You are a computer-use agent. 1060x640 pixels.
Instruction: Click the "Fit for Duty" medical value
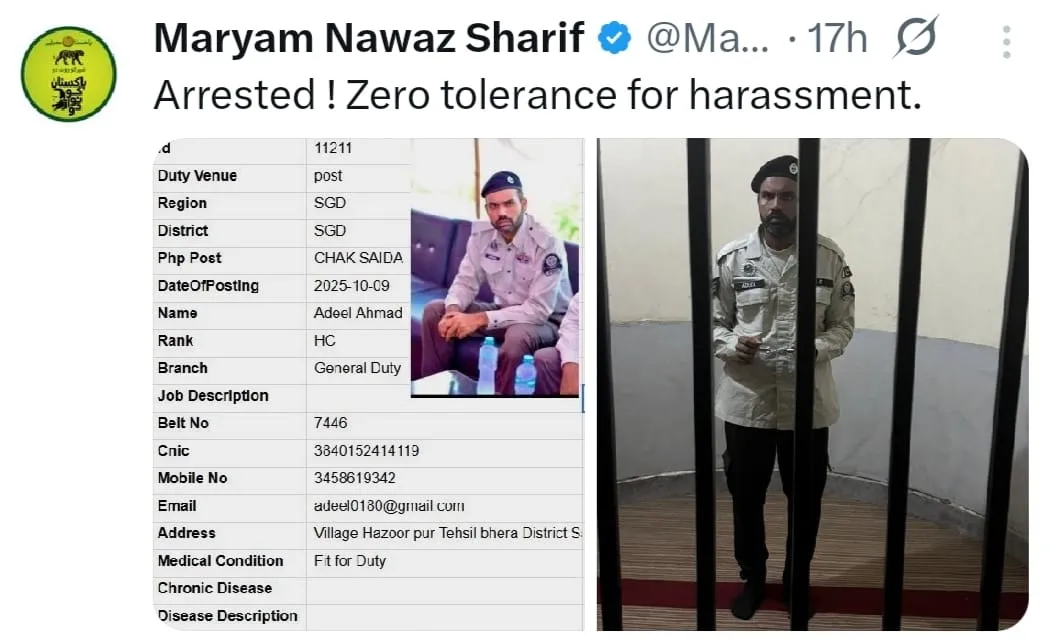349,561
